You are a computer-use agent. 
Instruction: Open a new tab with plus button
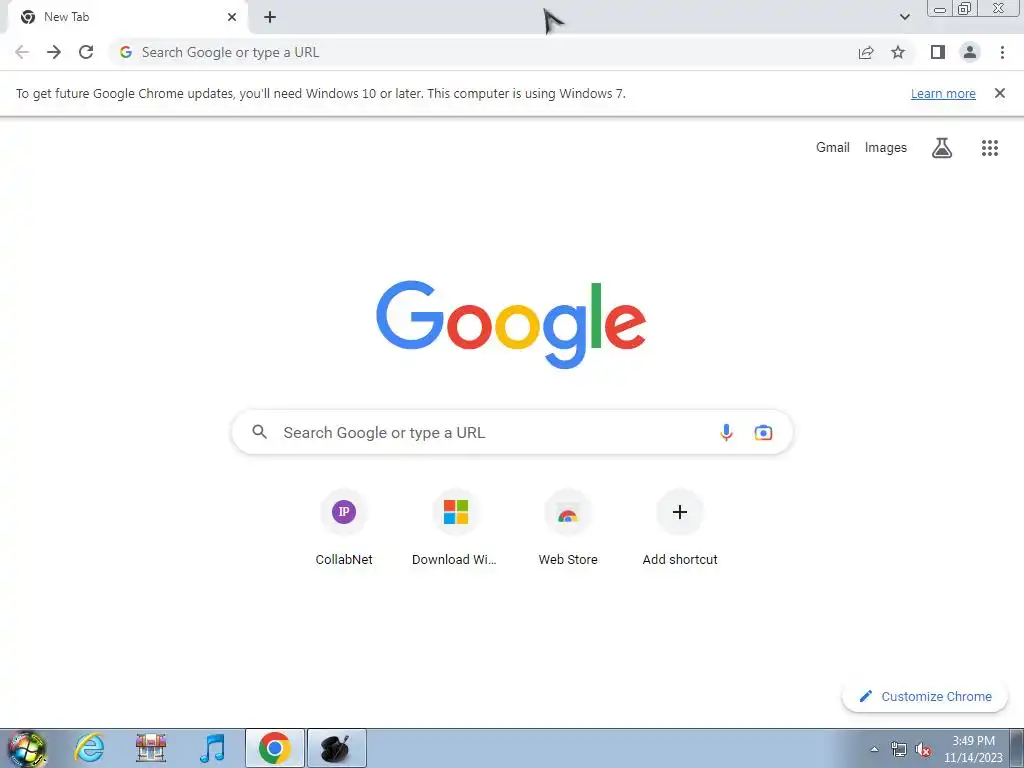pyautogui.click(x=270, y=17)
